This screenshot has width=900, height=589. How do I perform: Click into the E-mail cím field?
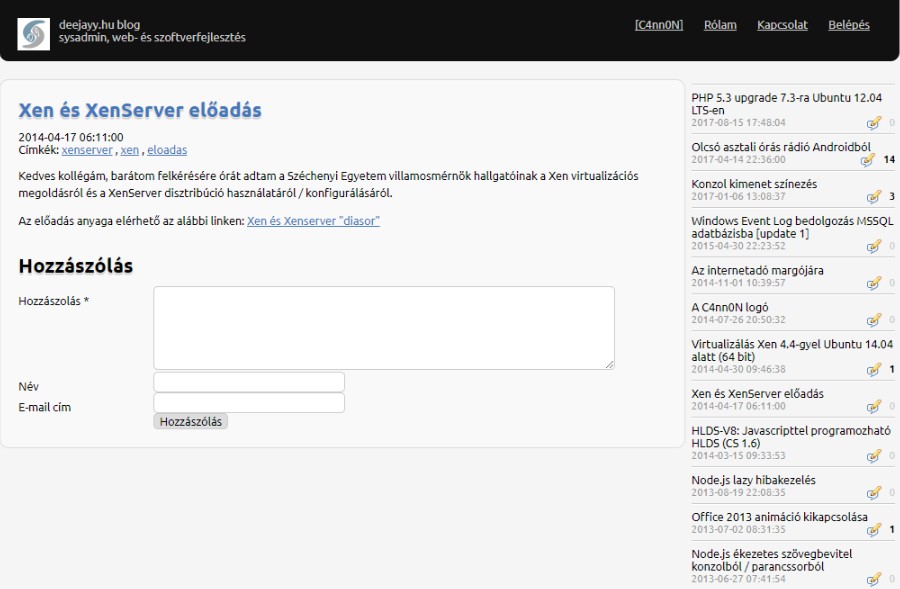(248, 403)
